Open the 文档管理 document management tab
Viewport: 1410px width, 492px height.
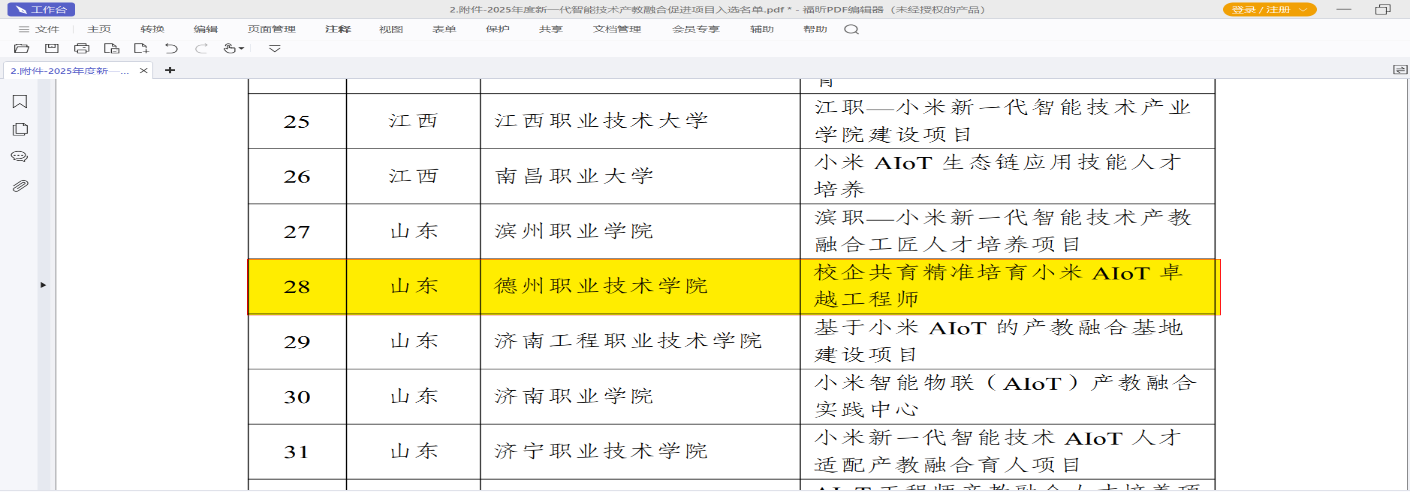[x=617, y=29]
